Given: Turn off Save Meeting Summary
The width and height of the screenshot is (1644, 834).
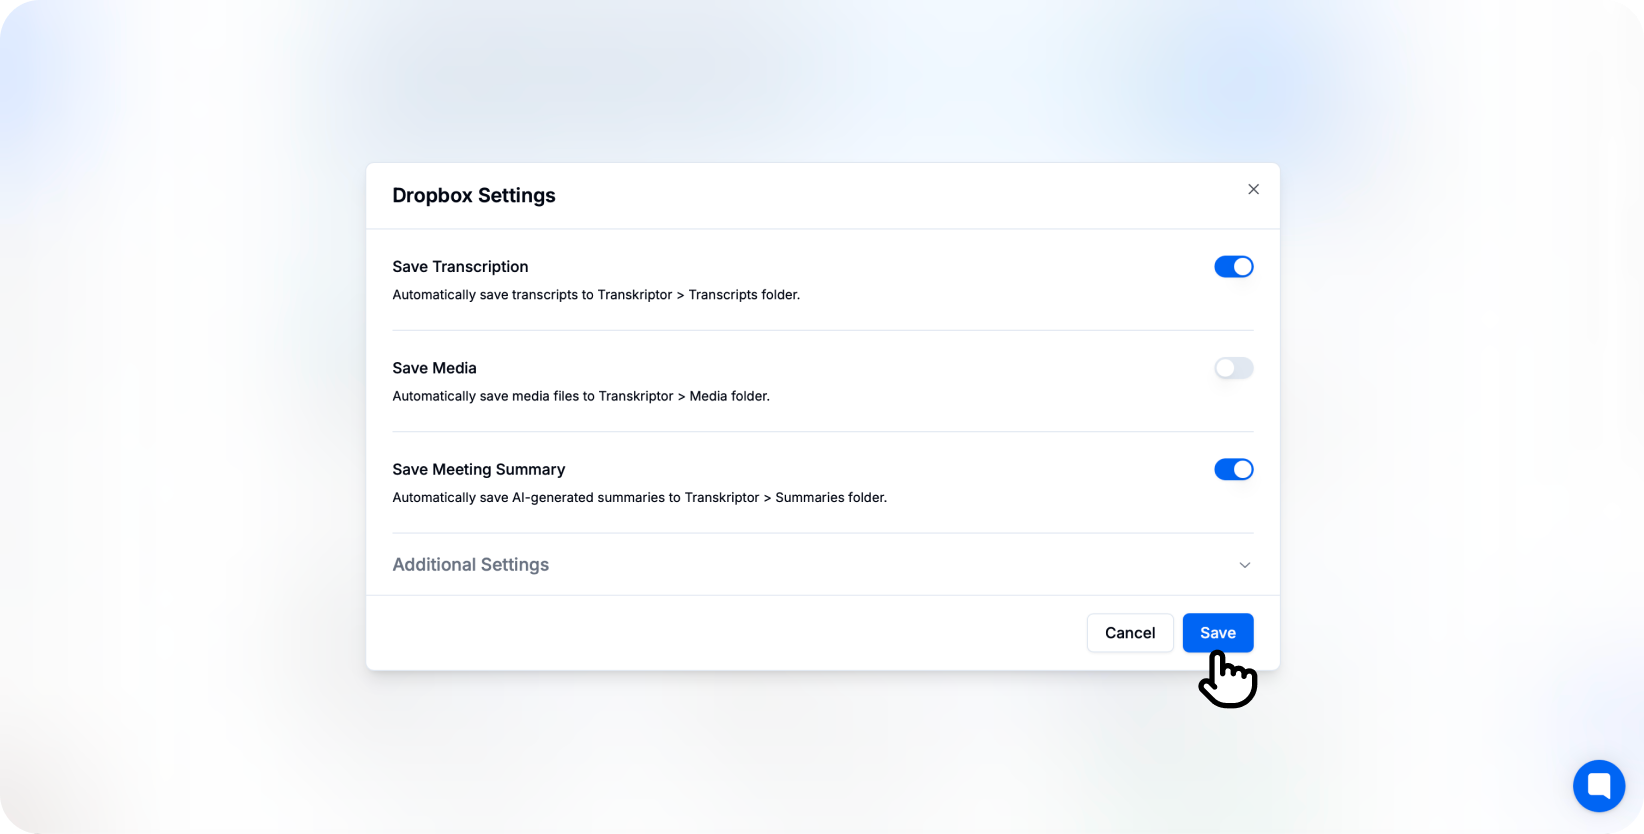Looking at the screenshot, I should point(1234,469).
